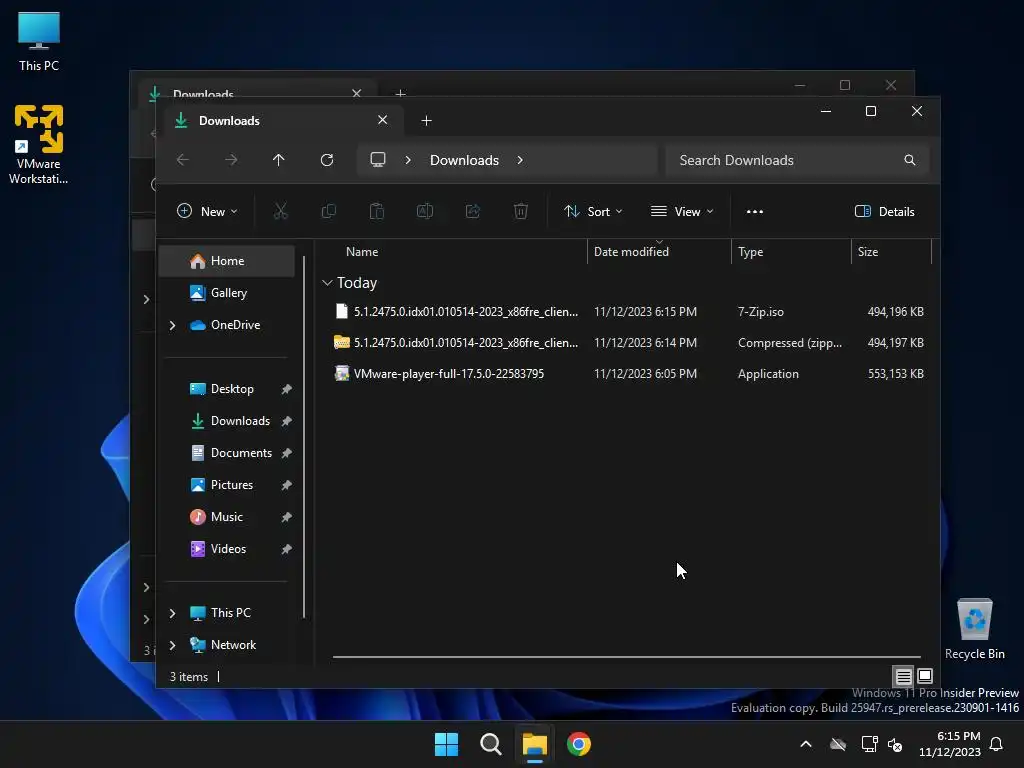The image size is (1024, 768).
Task: Click the magnifier icon in Search Downloads
Action: coord(910,160)
